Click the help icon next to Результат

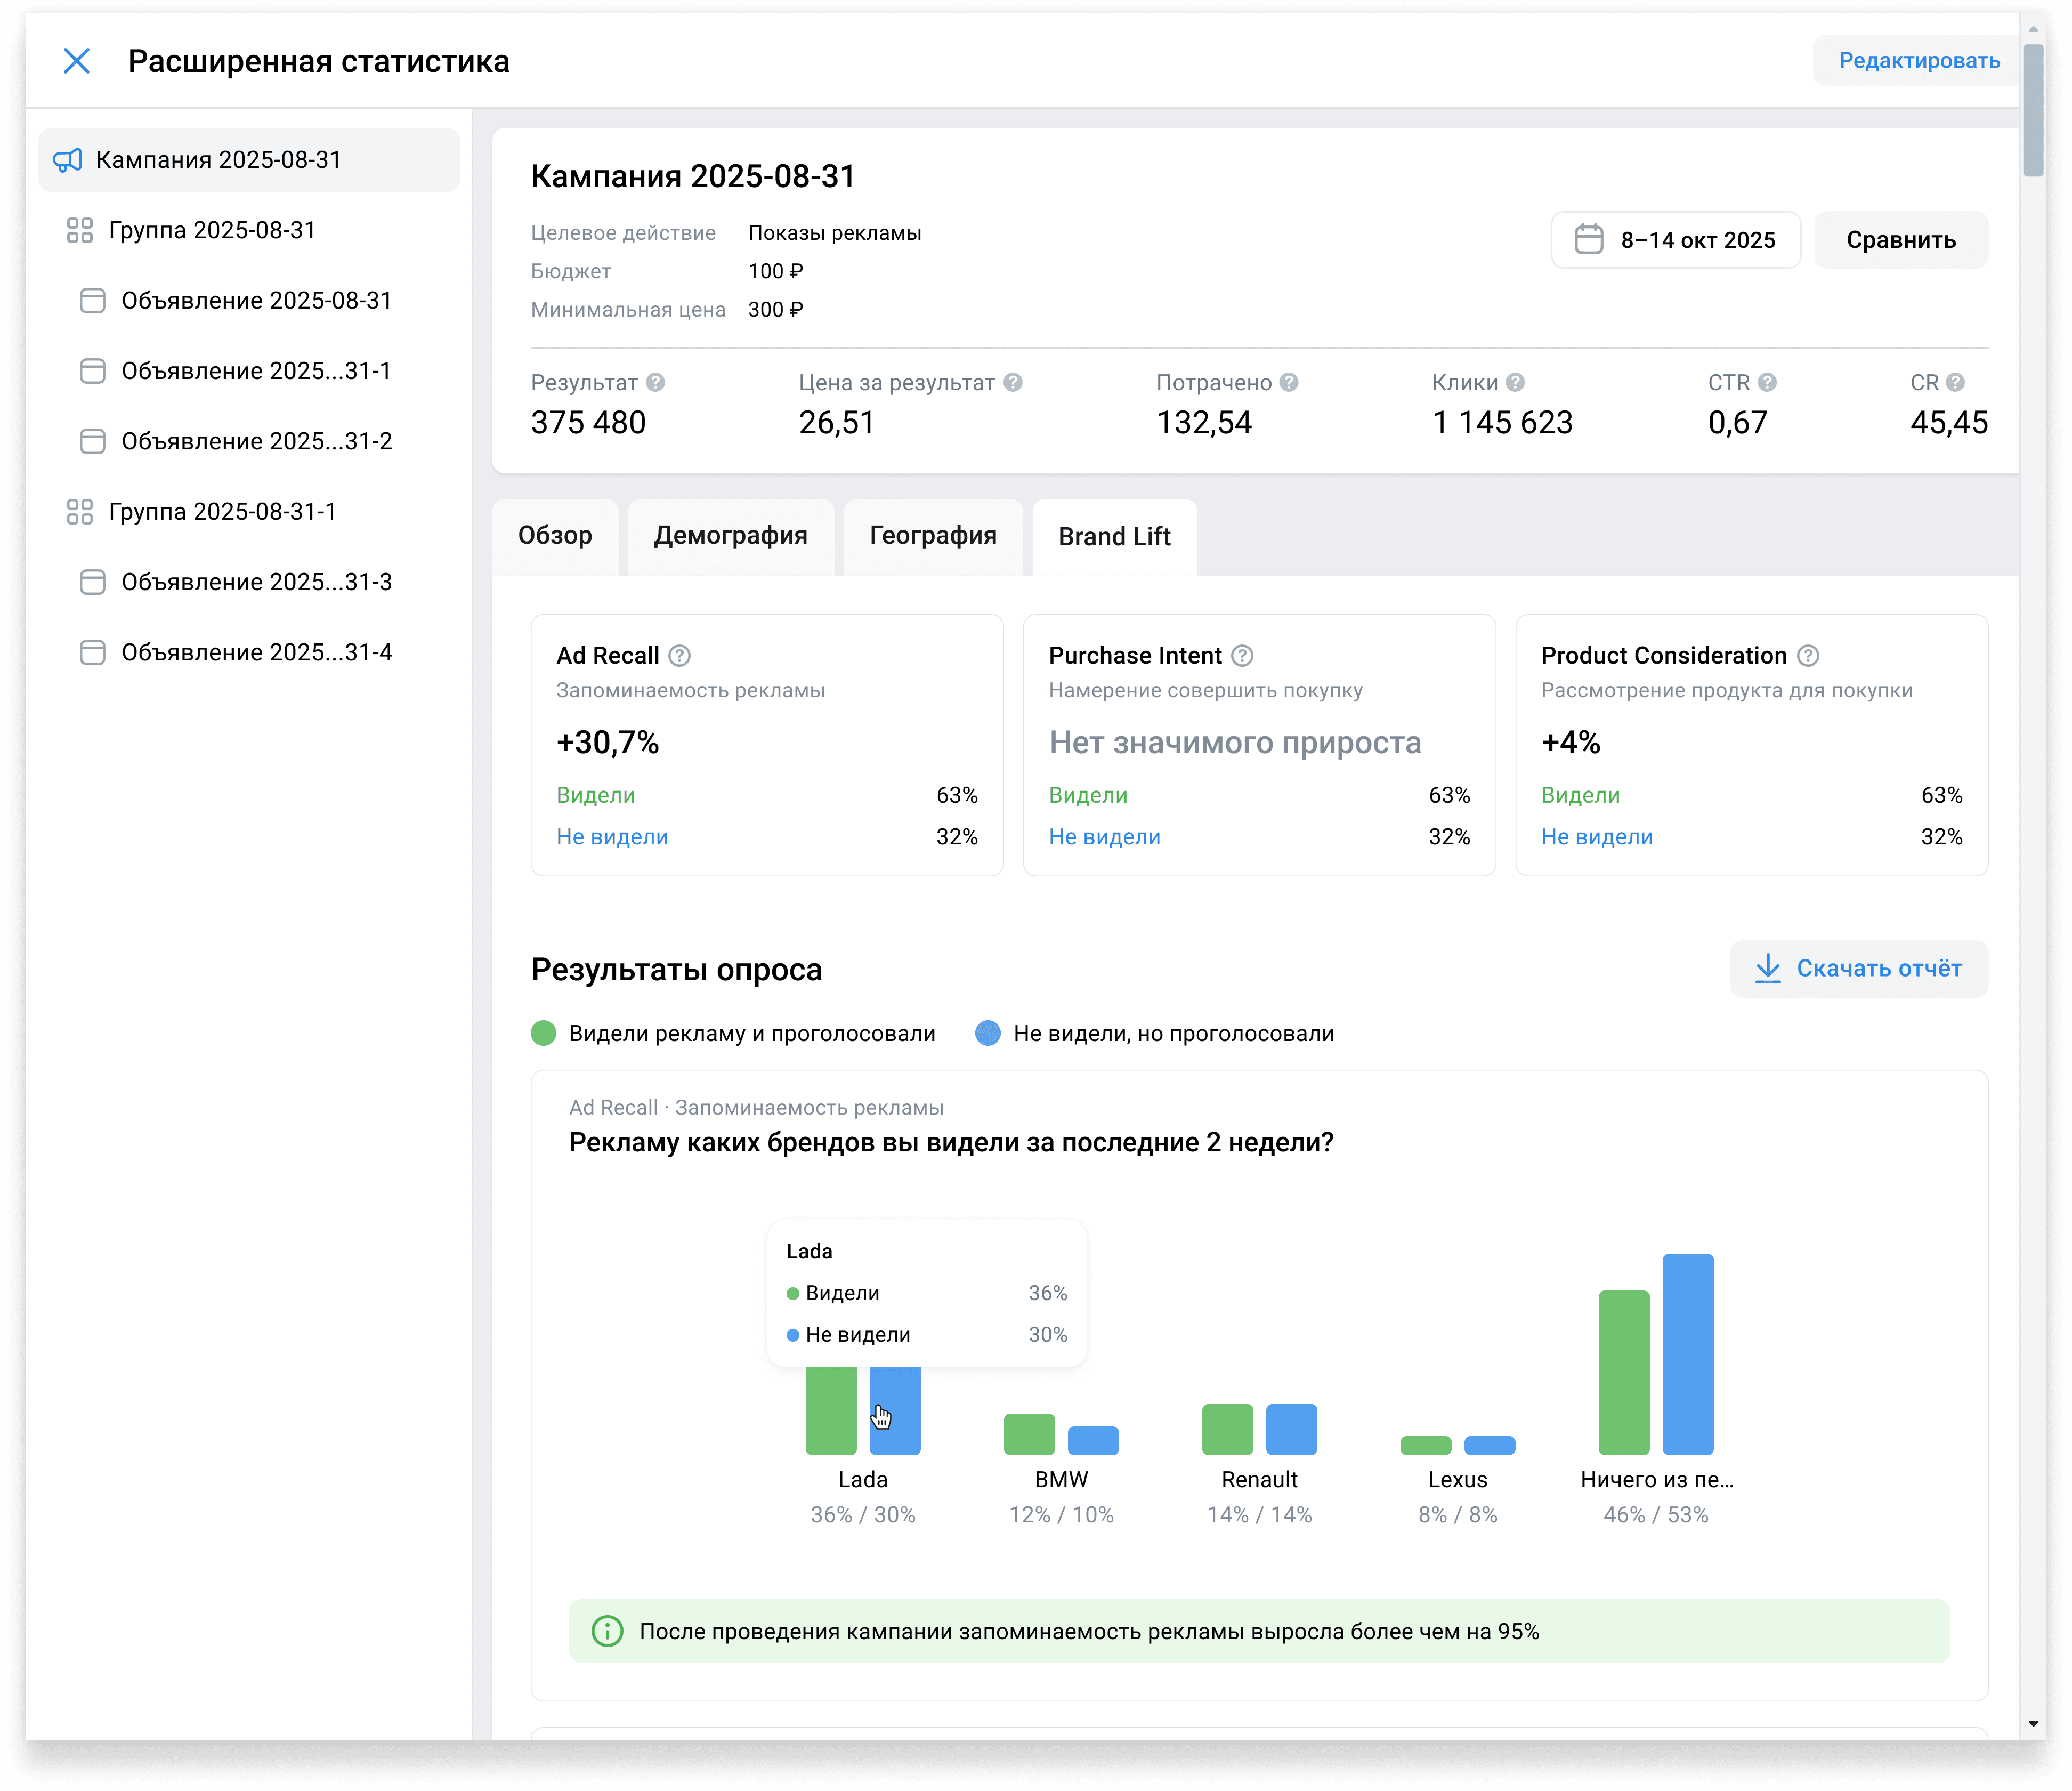click(x=655, y=382)
